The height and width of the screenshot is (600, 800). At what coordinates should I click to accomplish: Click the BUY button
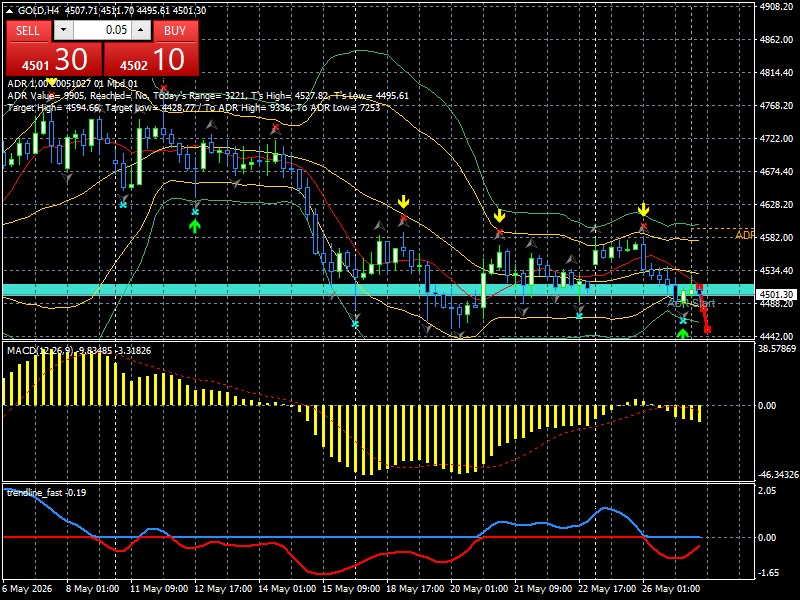(175, 31)
